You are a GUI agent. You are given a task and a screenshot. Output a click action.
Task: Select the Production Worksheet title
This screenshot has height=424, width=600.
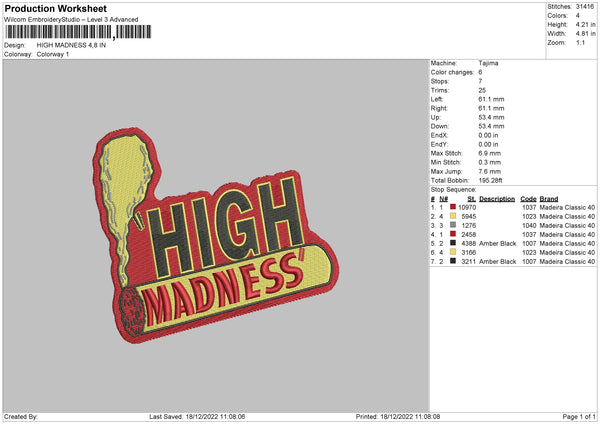pos(55,8)
